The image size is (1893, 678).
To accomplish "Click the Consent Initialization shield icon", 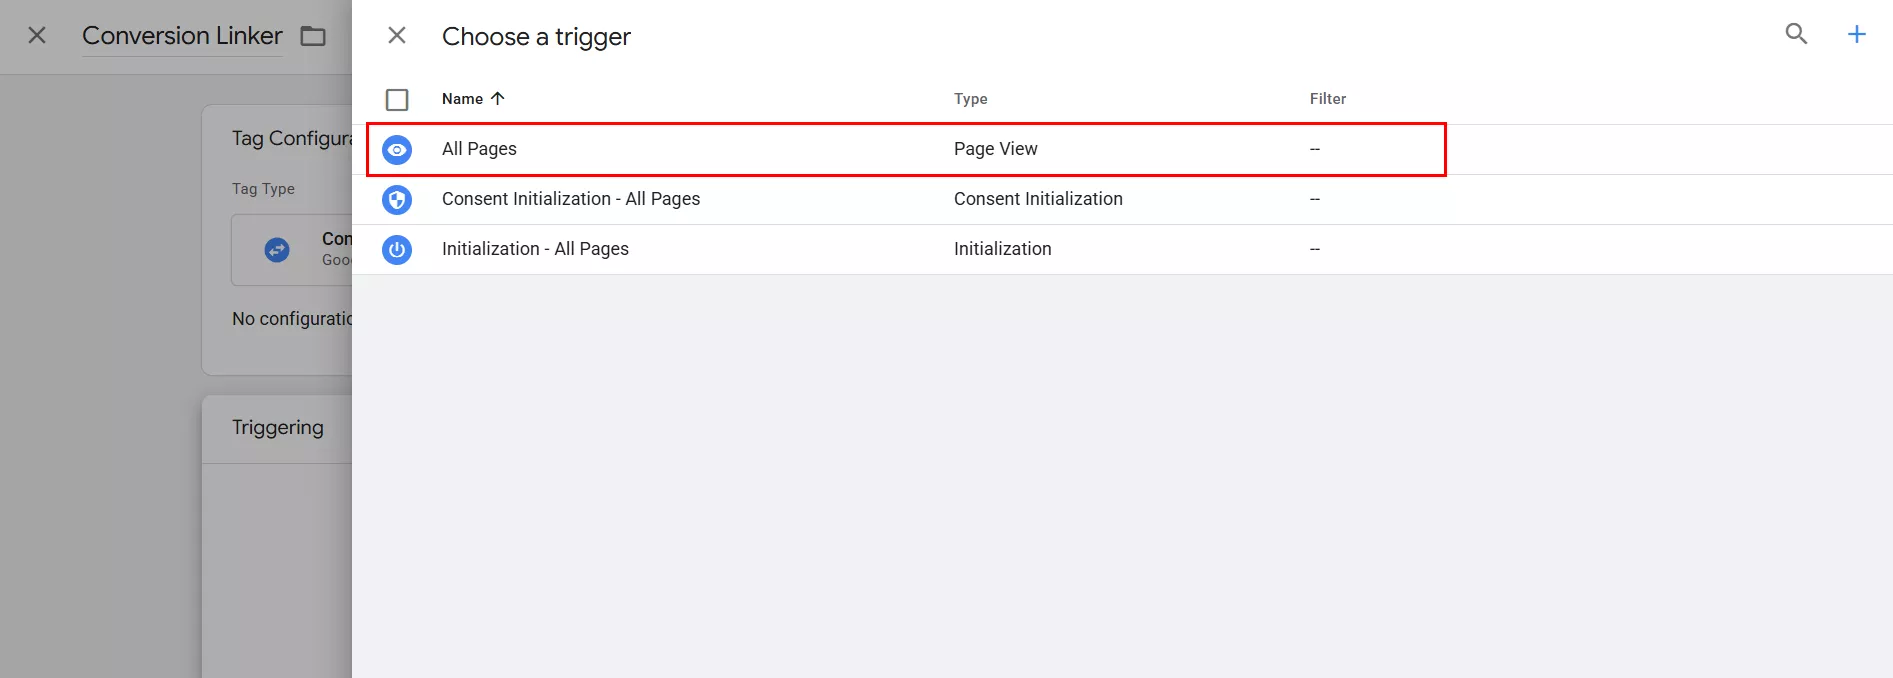I will coord(397,200).
